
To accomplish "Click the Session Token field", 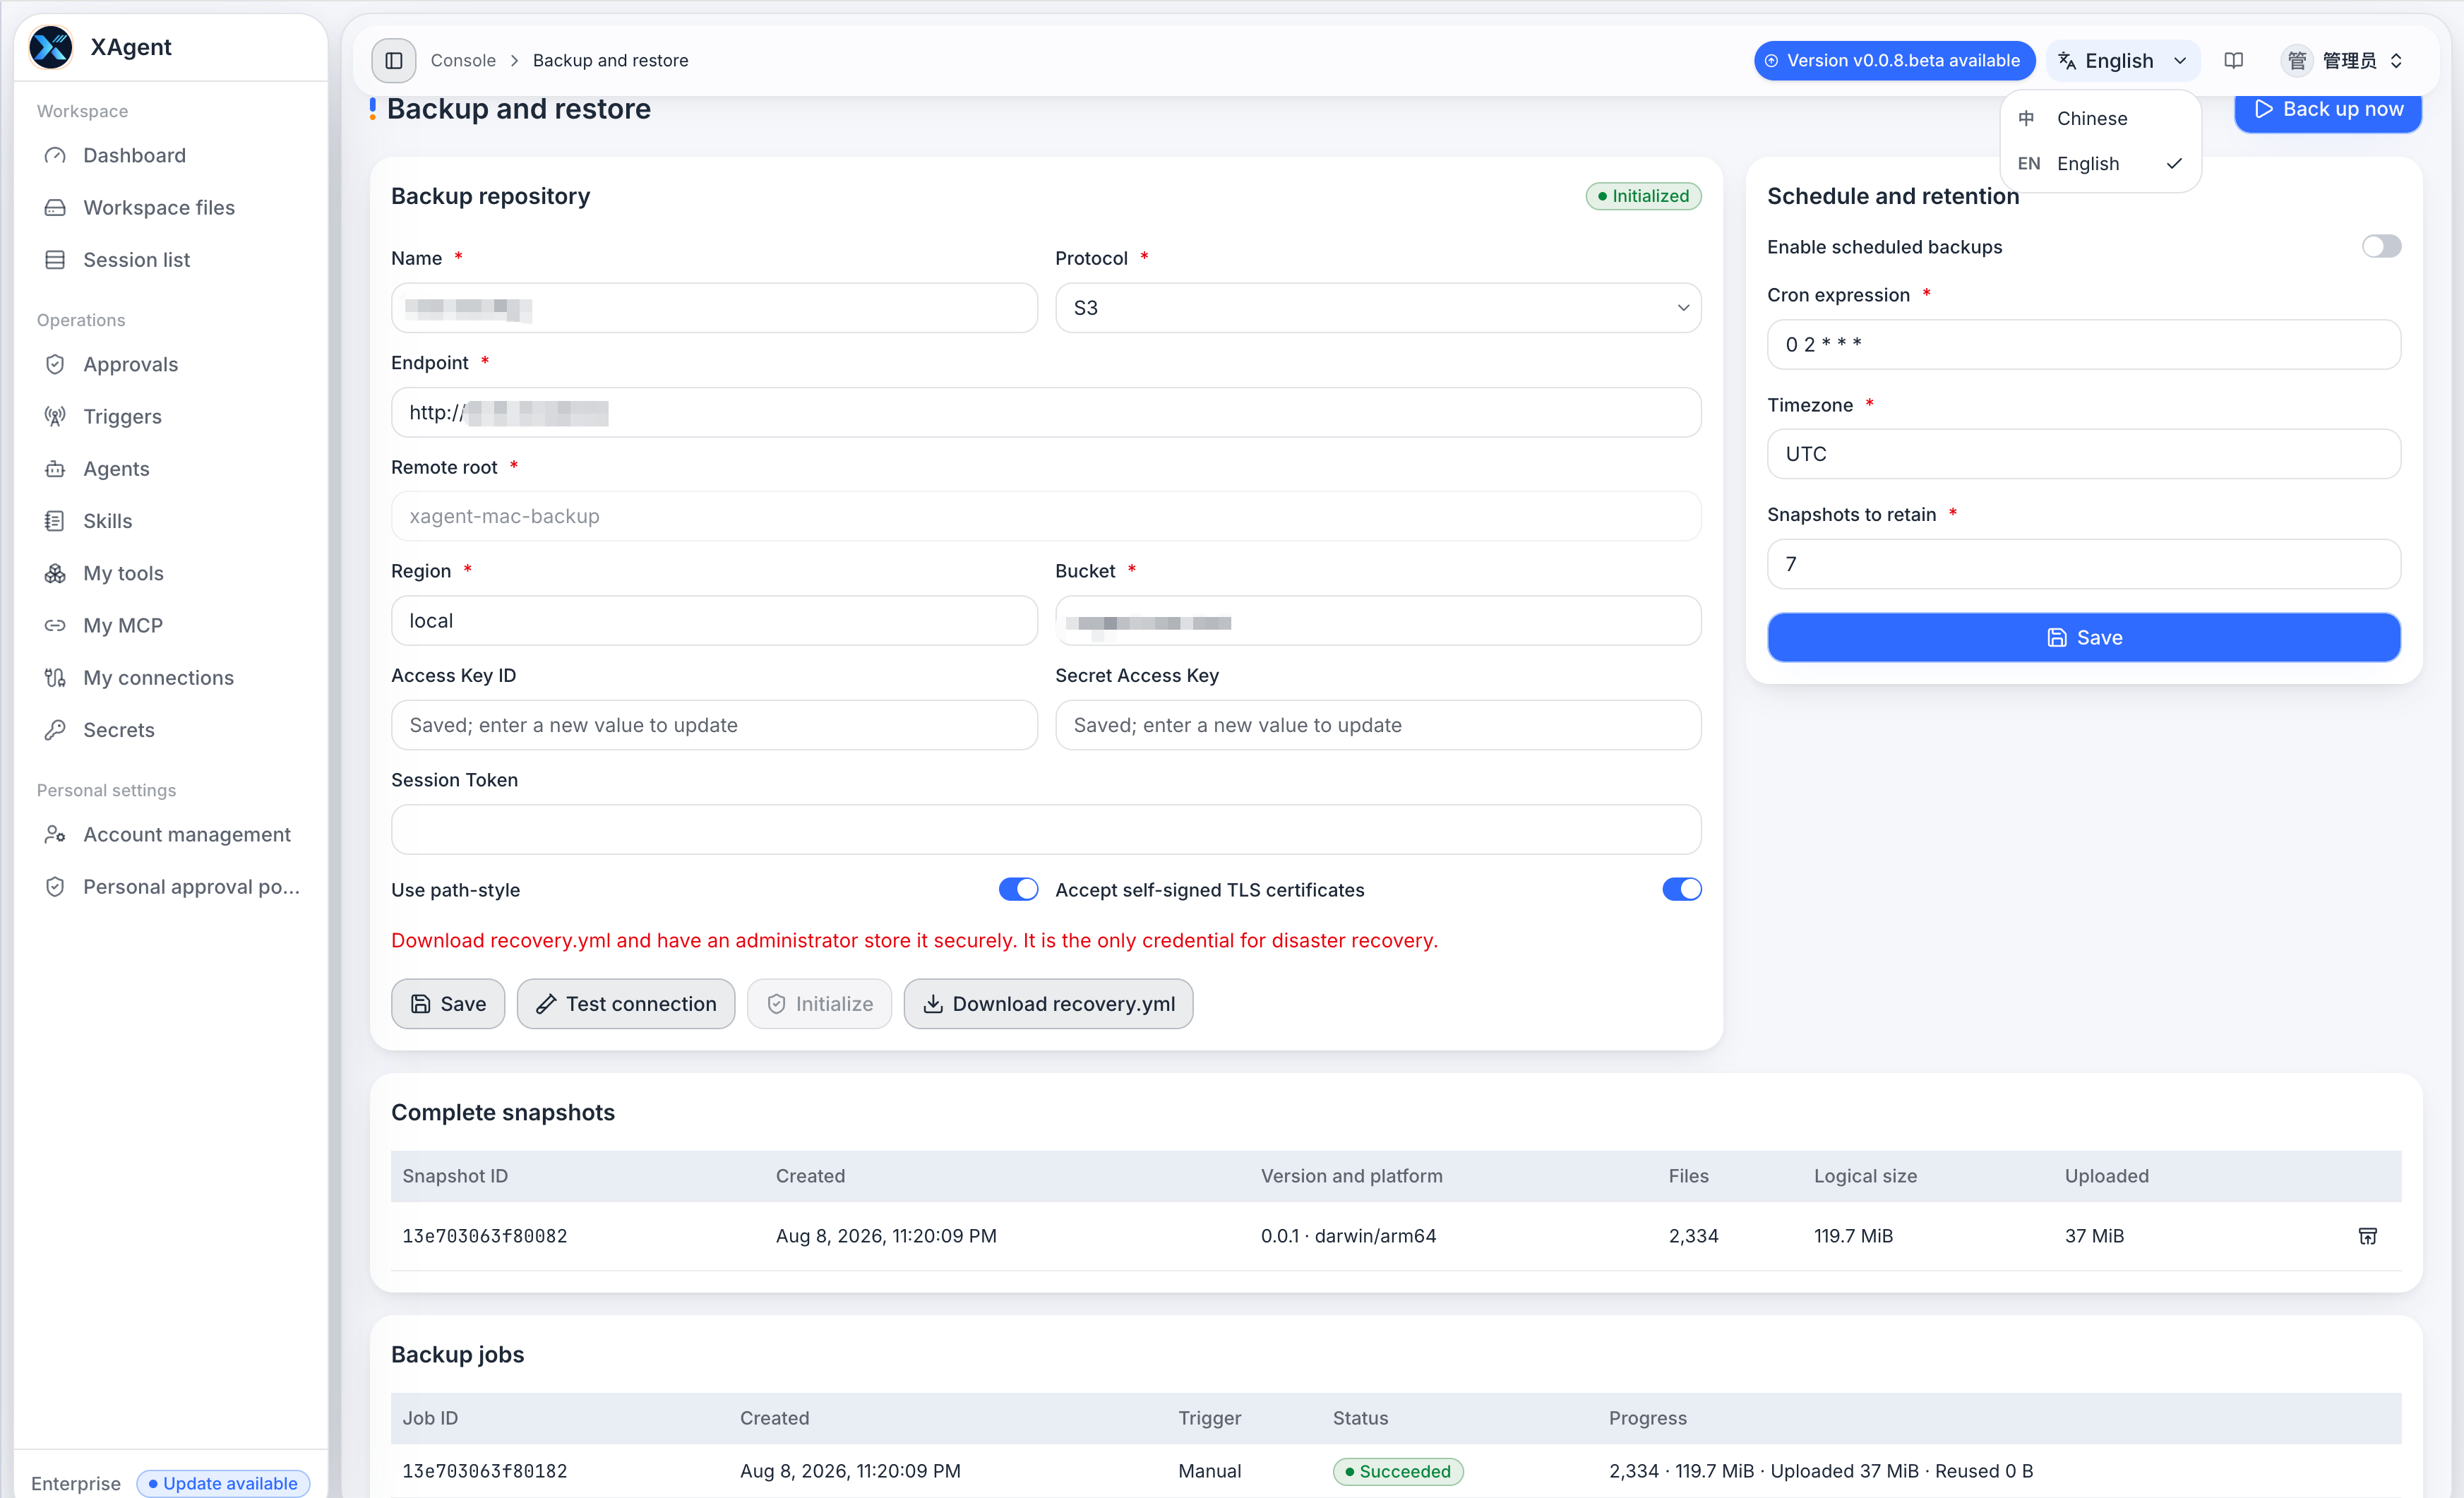I will click(x=1045, y=829).
